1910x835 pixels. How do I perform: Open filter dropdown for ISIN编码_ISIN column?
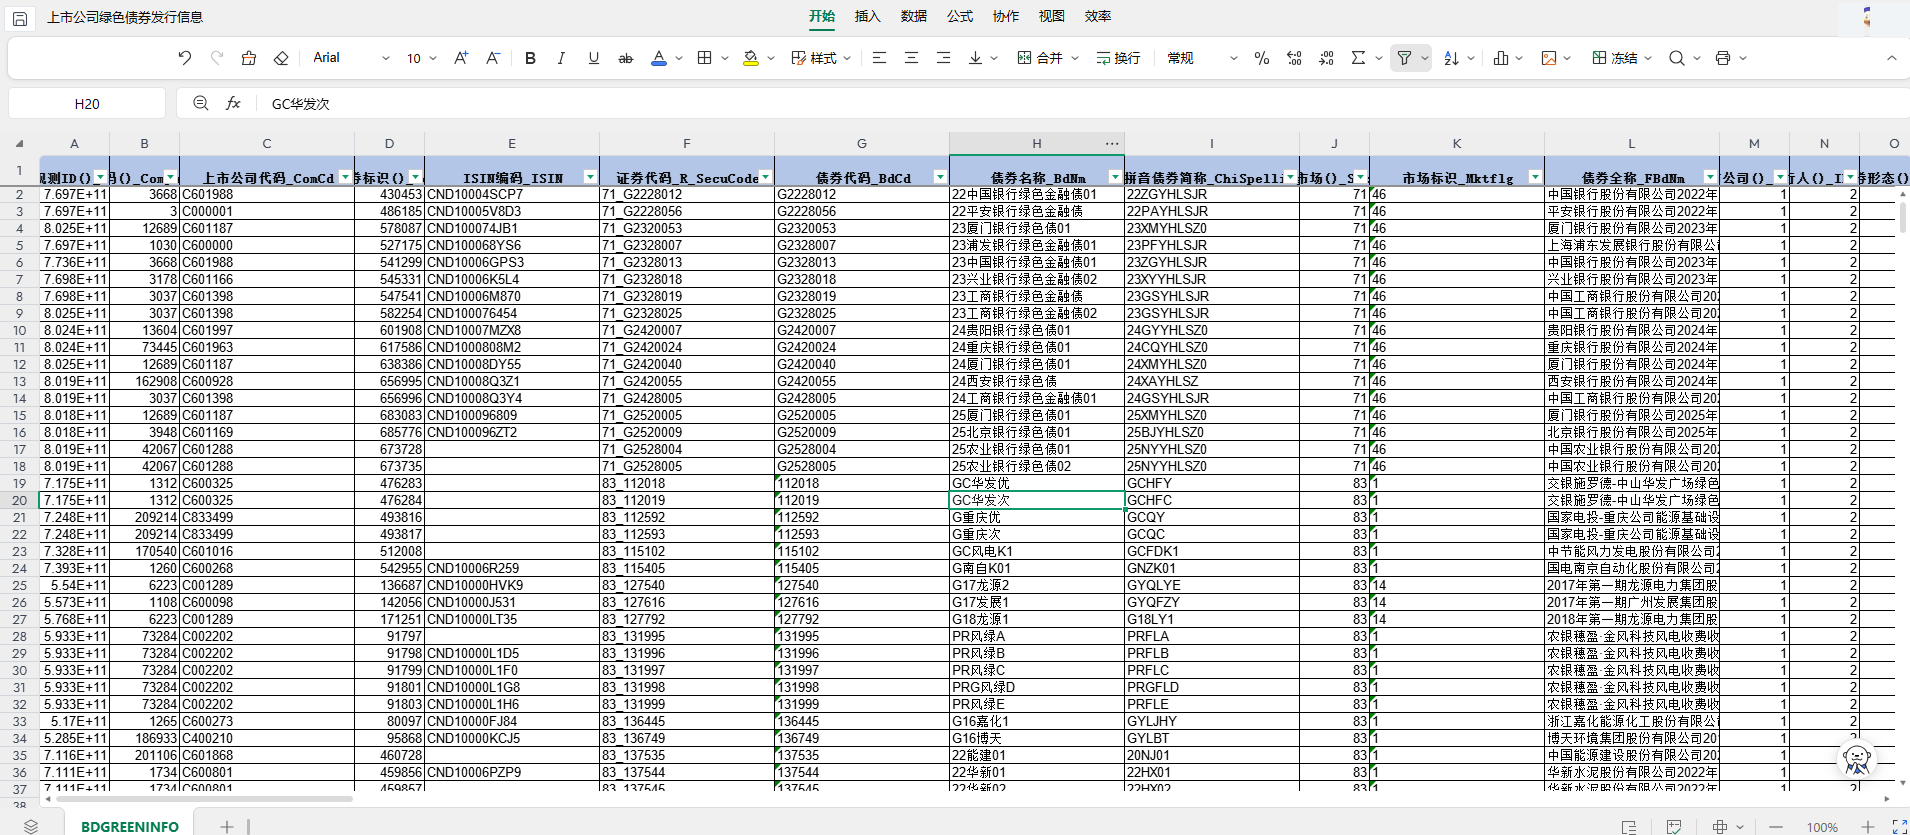coord(590,177)
